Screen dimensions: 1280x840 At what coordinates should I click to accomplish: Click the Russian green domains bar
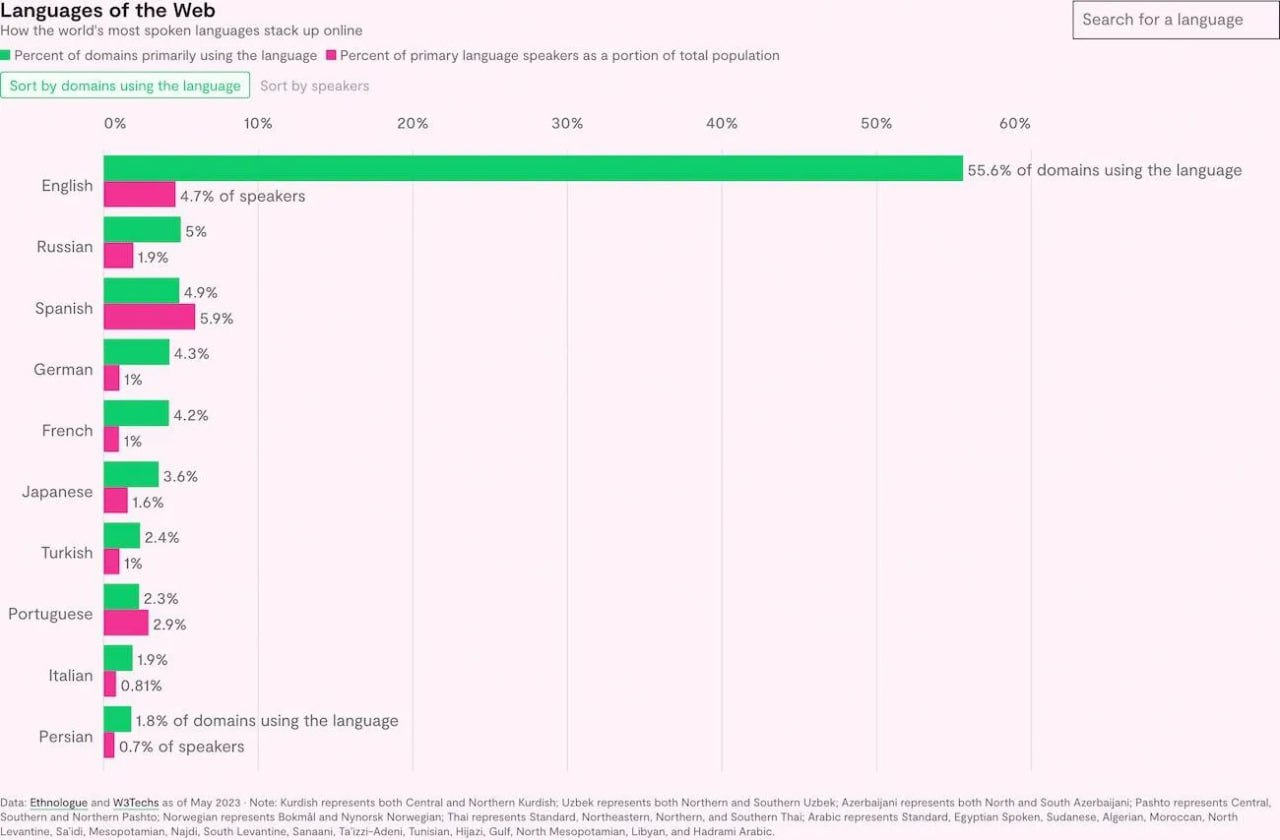click(x=142, y=230)
